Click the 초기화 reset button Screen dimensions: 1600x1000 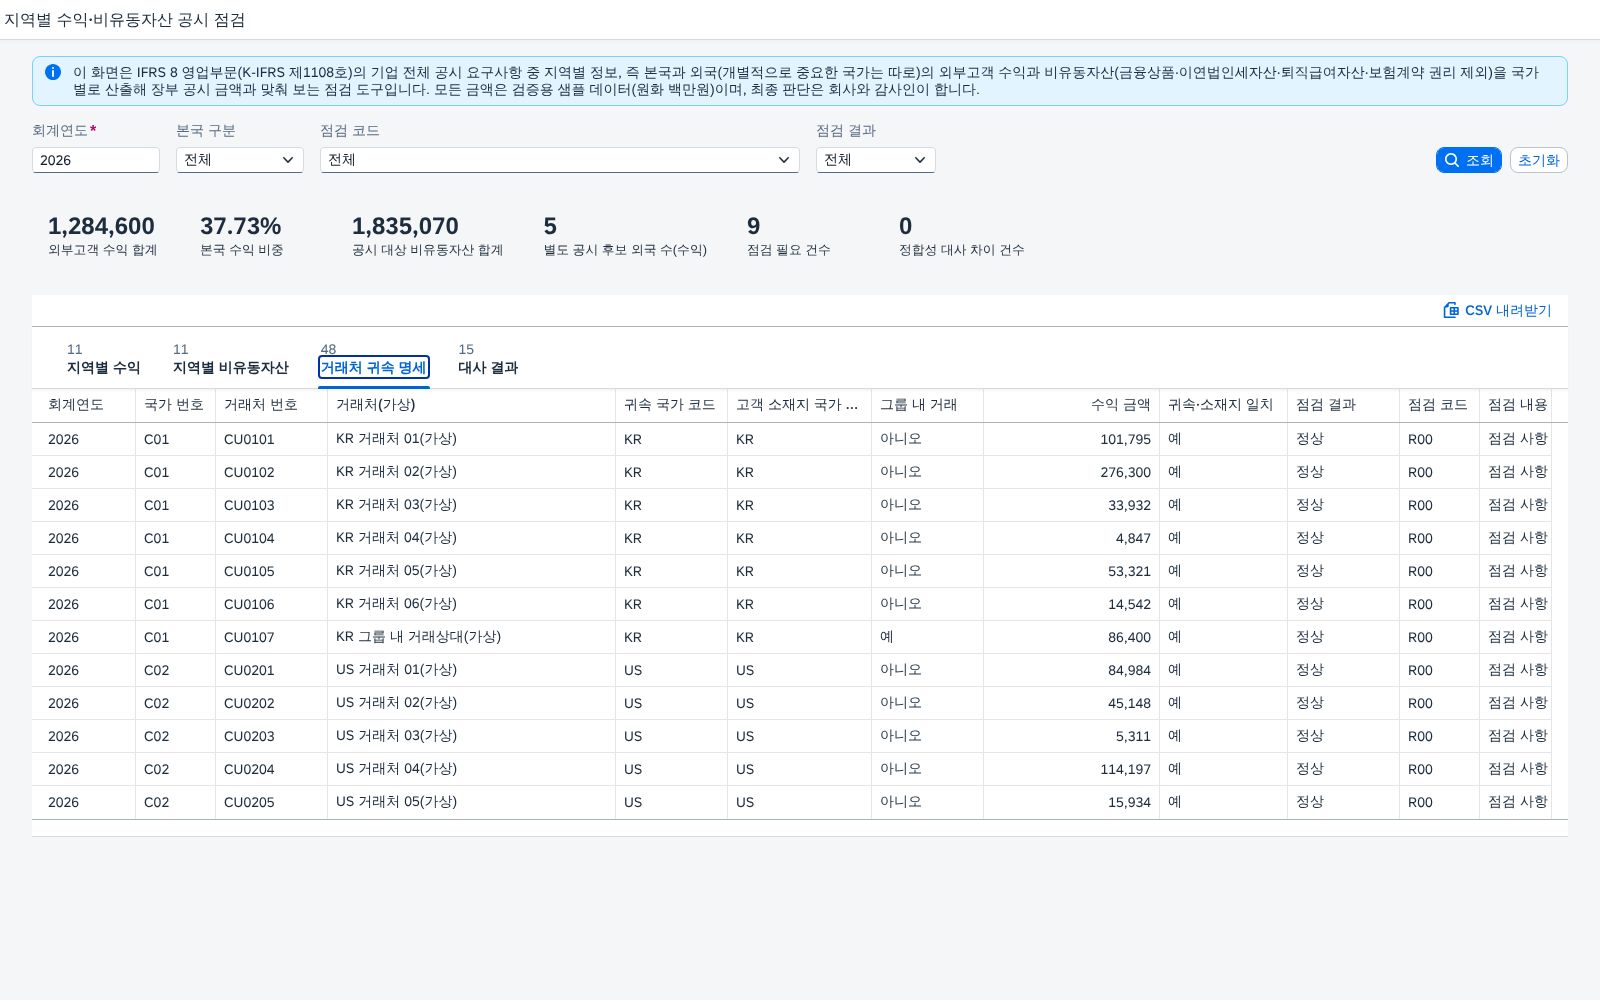[x=1538, y=160]
